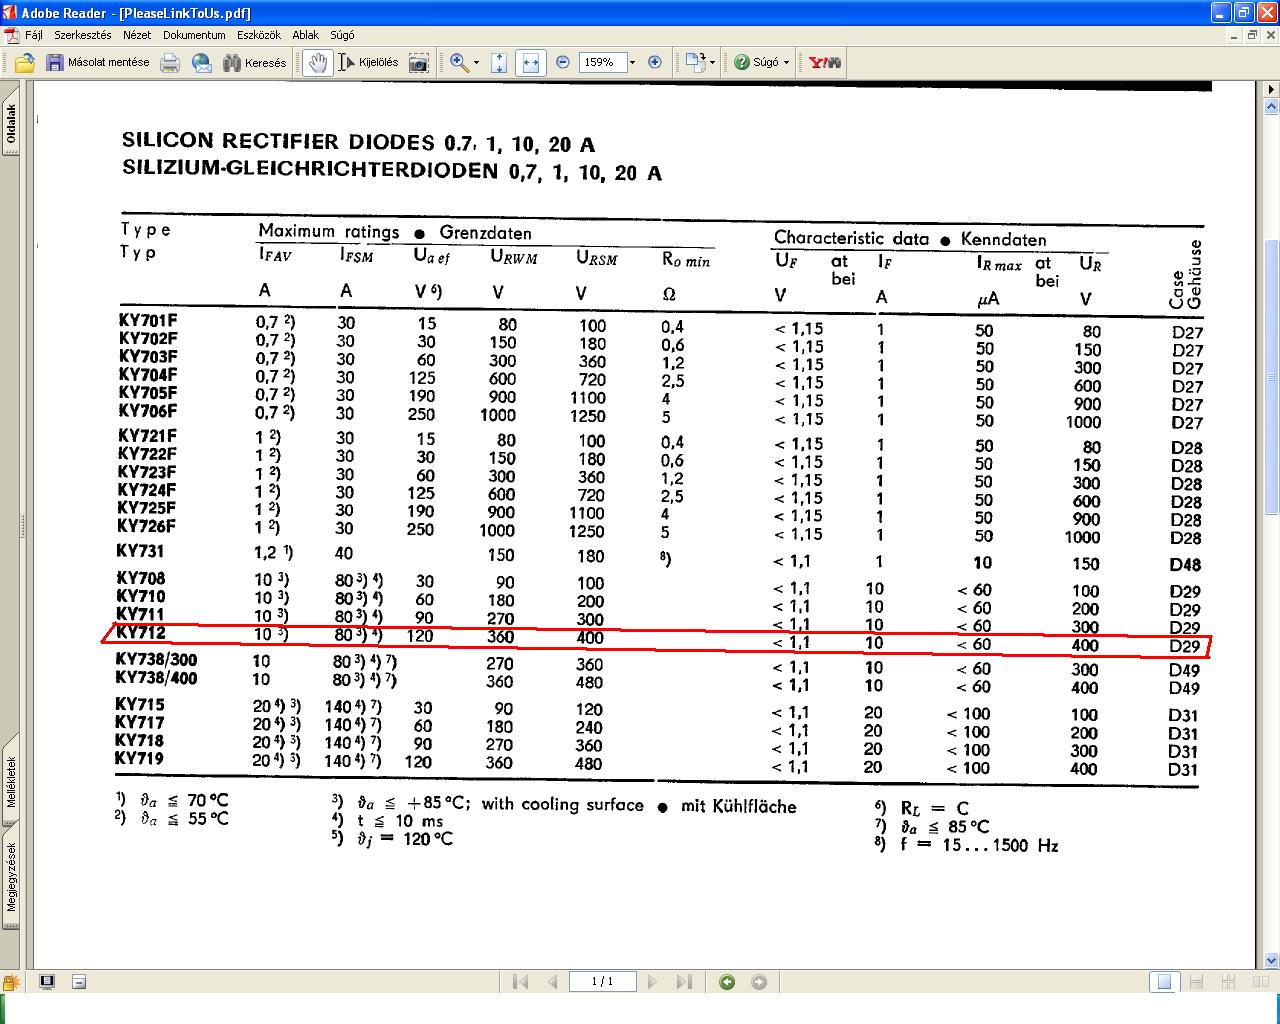1280x1024 pixels.
Task: Open the Mellékletek side panel tab
Action: (x=11, y=783)
